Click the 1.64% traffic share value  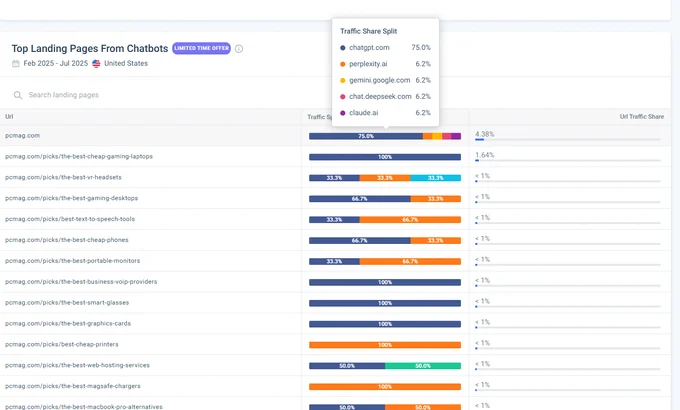coord(484,155)
